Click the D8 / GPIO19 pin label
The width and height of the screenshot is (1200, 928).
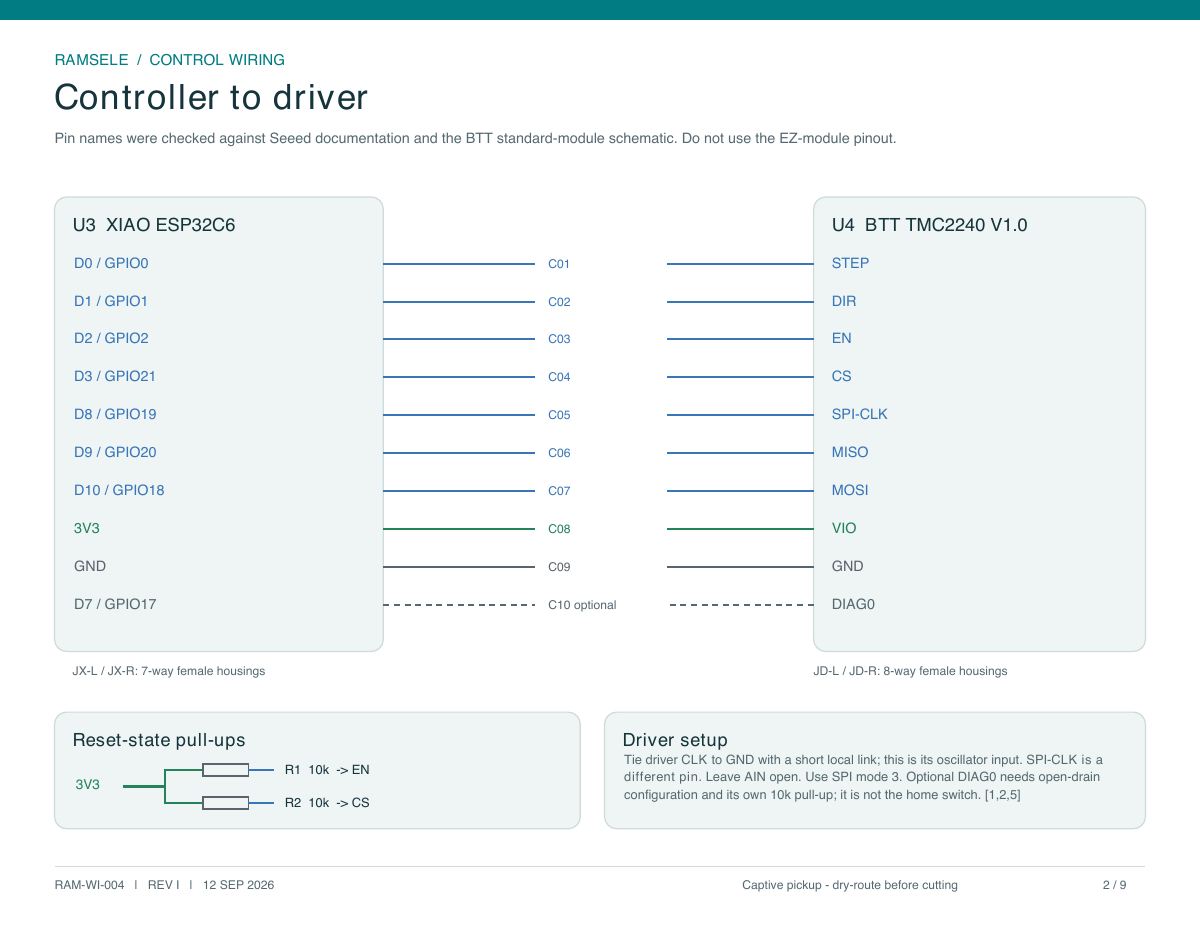115,414
